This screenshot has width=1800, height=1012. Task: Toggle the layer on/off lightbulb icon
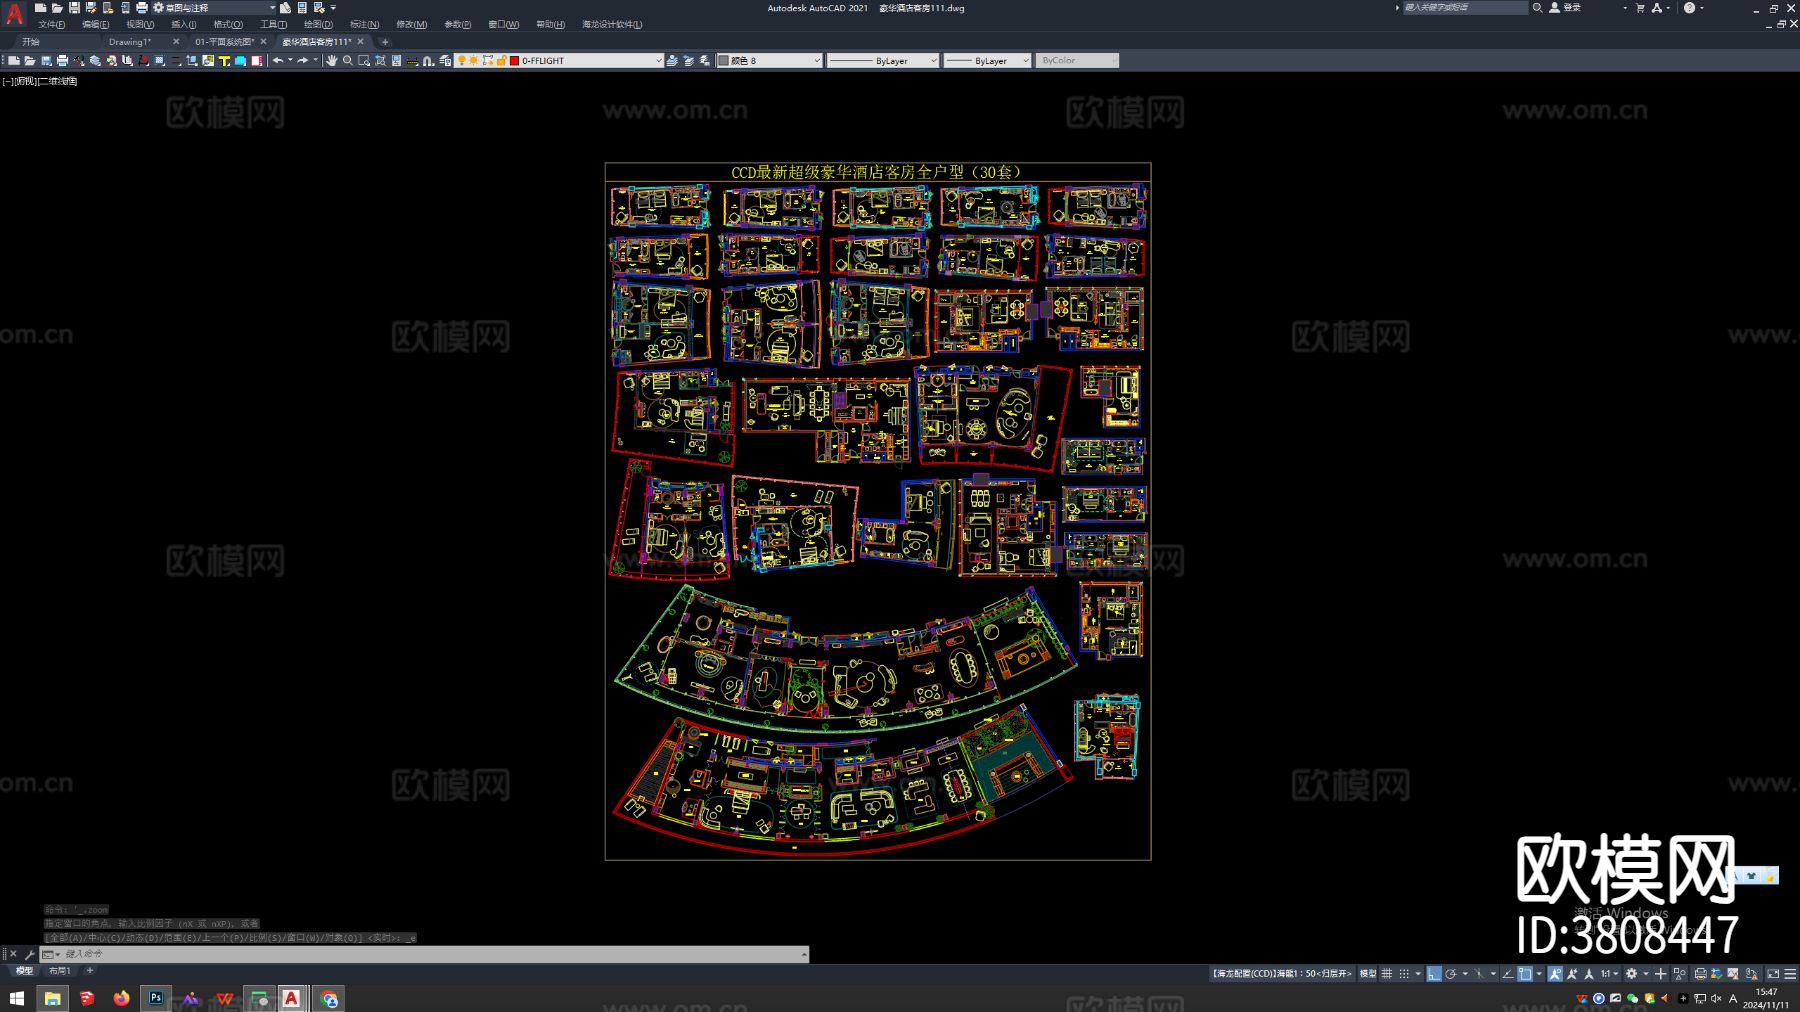[461, 61]
